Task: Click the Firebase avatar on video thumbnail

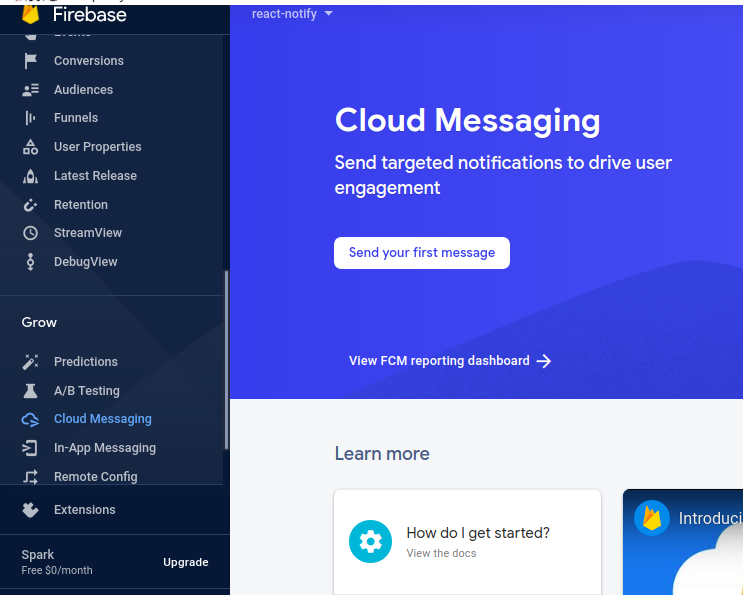Action: click(x=652, y=518)
